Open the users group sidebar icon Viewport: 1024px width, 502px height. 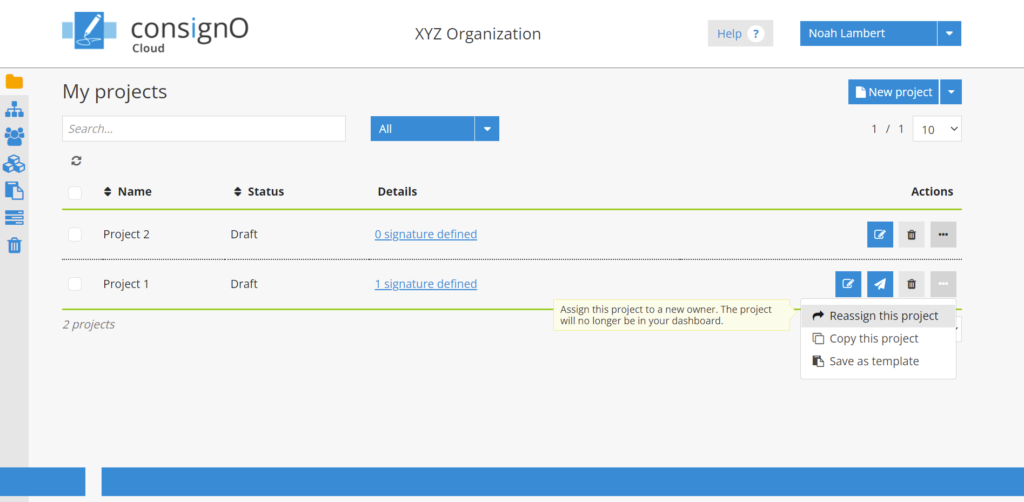14,136
